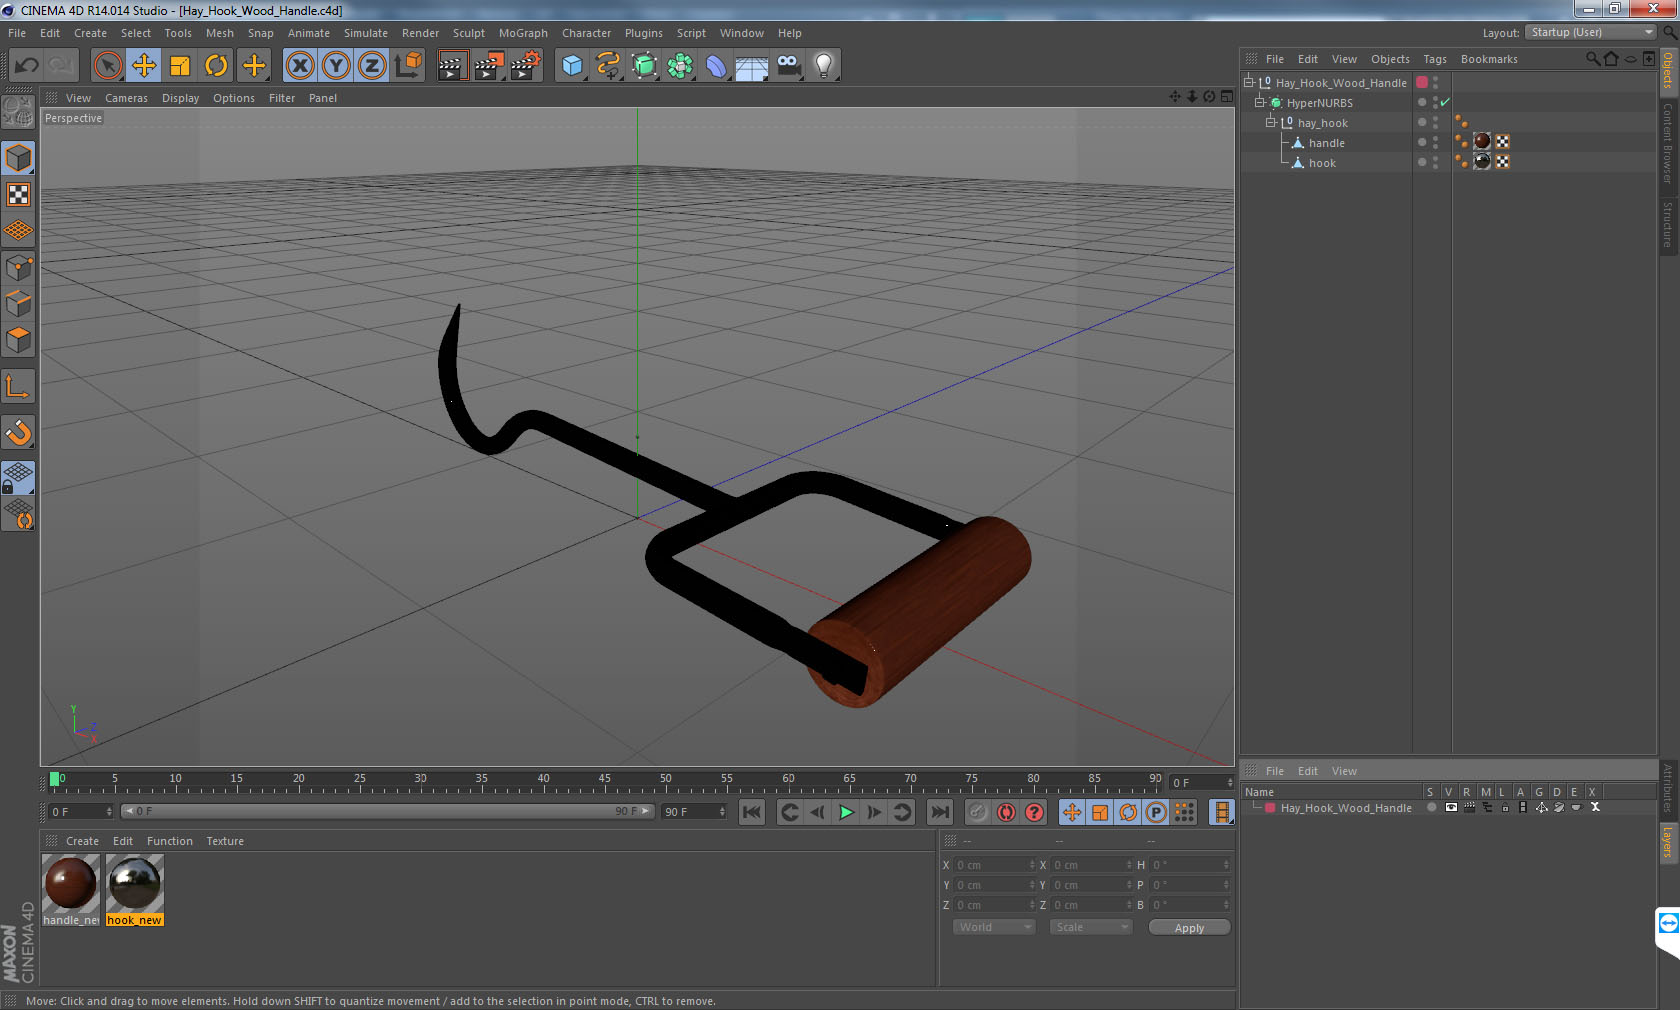This screenshot has height=1010, width=1680.
Task: Click the X position input field
Action: [995, 865]
